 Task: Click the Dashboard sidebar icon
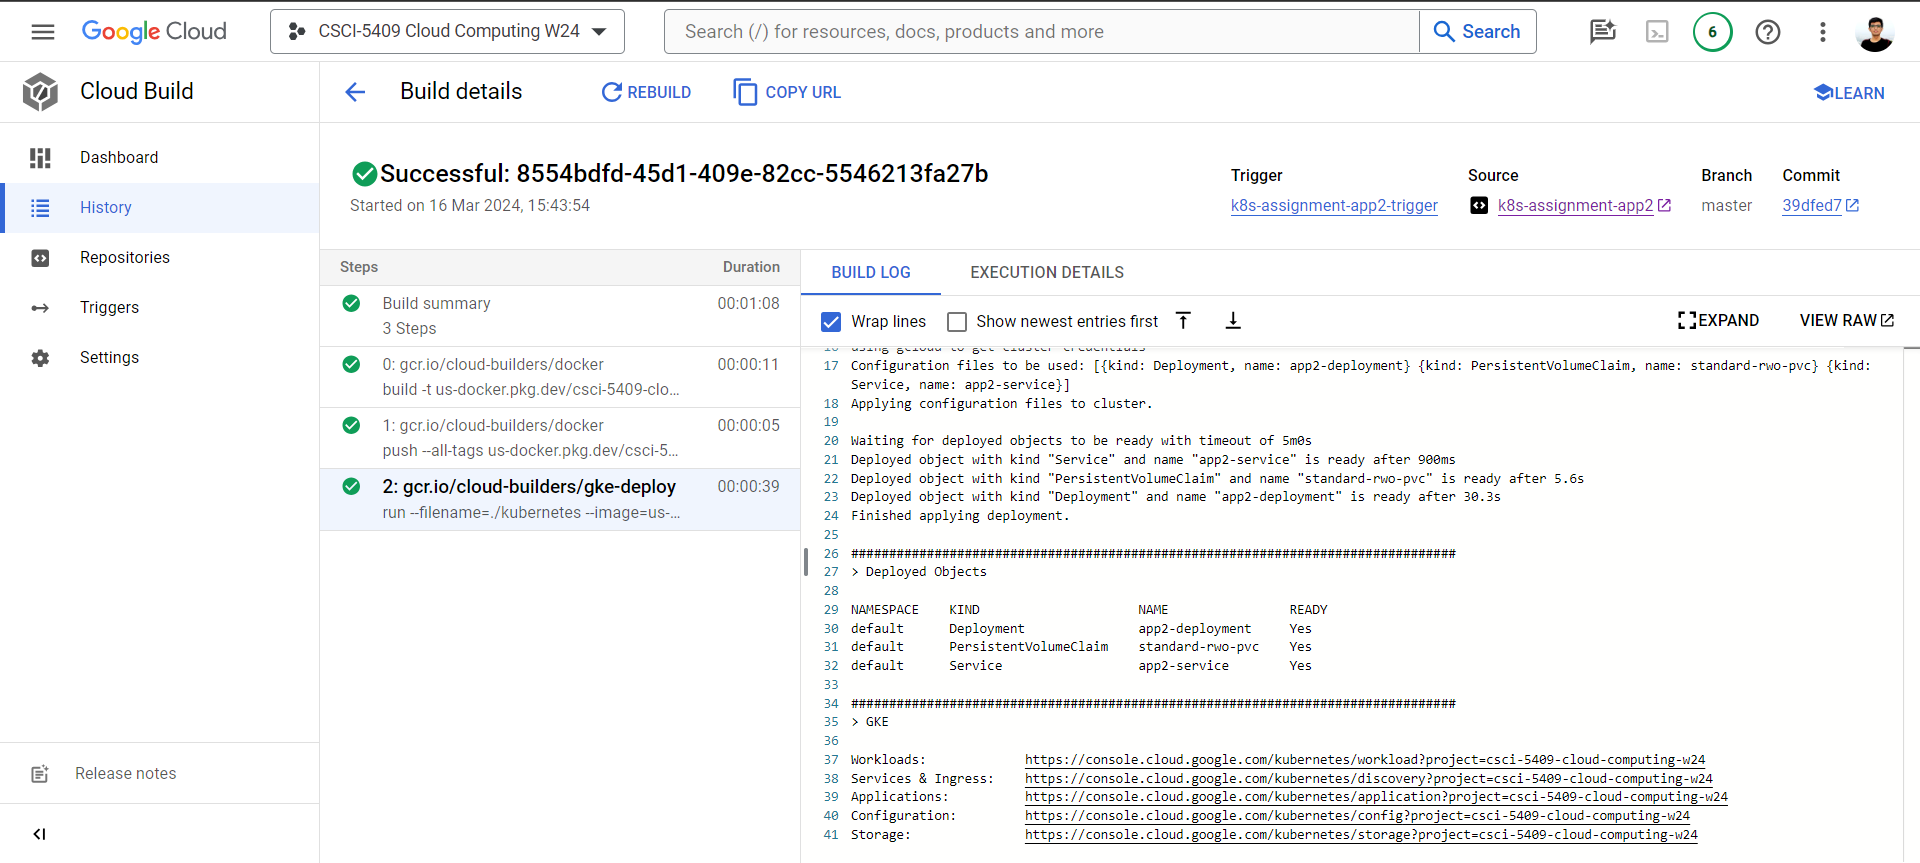[40, 158]
